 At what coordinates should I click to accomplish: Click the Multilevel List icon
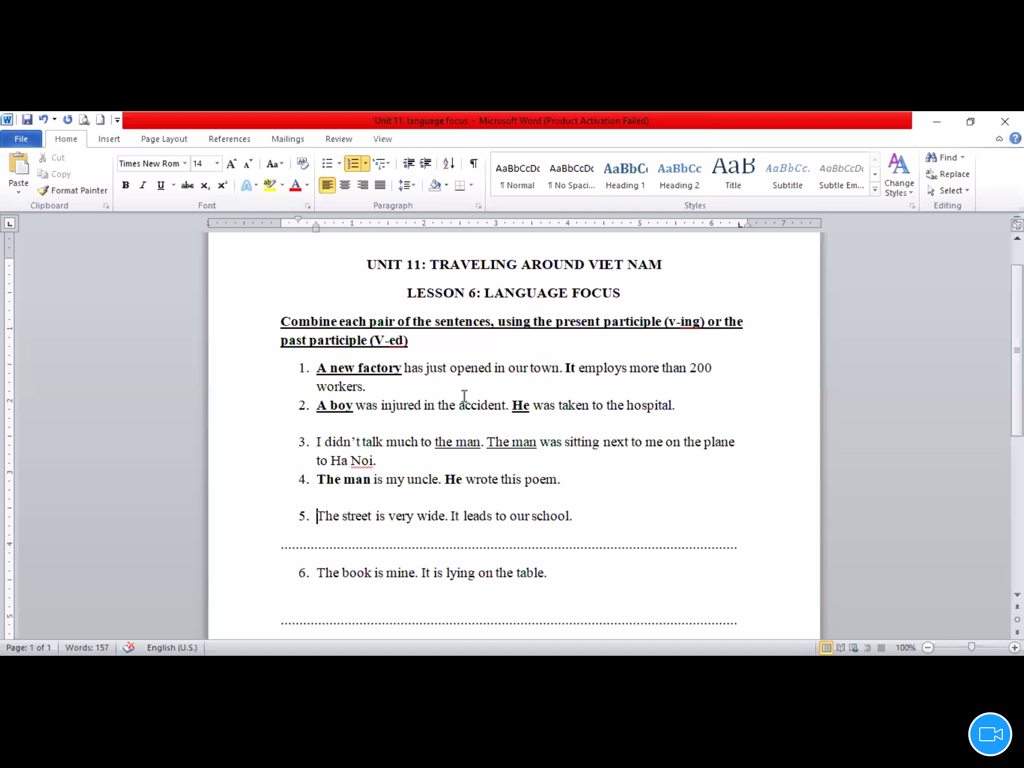click(x=379, y=163)
